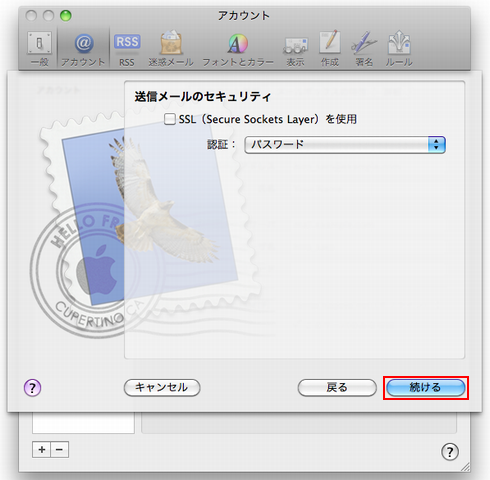Open the General (一般) preferences pane
Image resolution: width=490 pixels, height=480 pixels.
click(39, 49)
